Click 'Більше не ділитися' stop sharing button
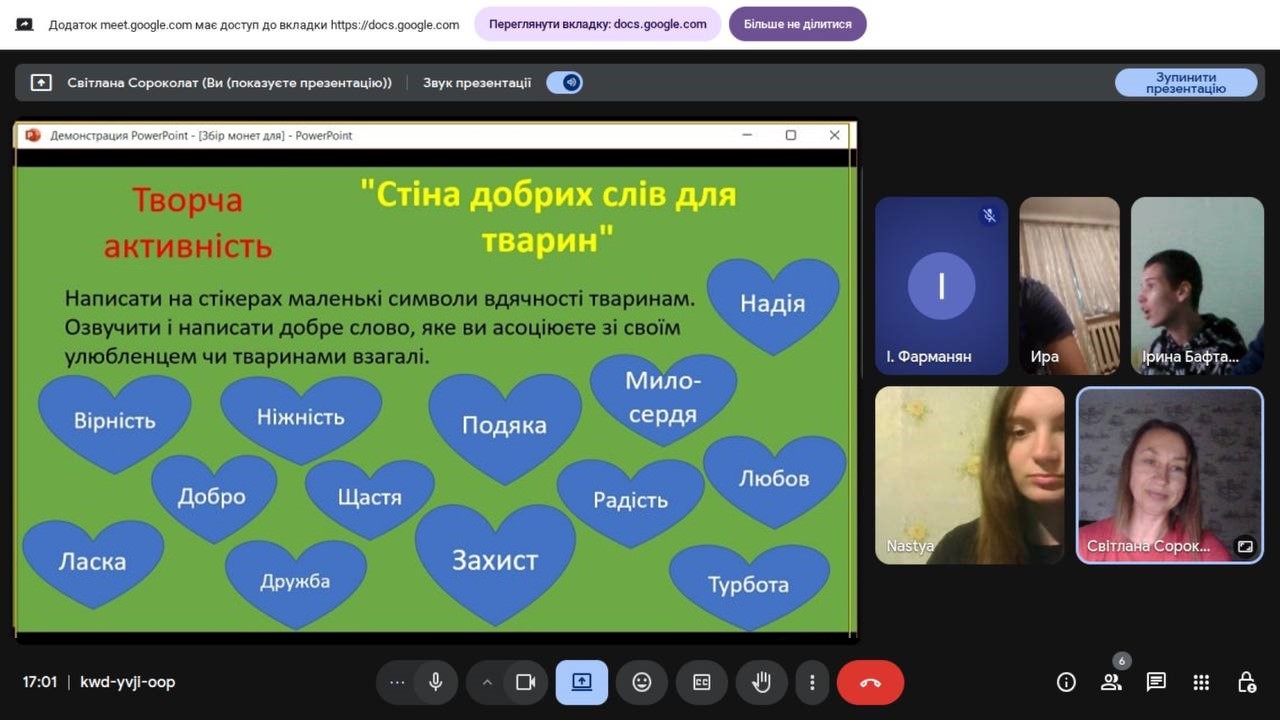 (797, 24)
